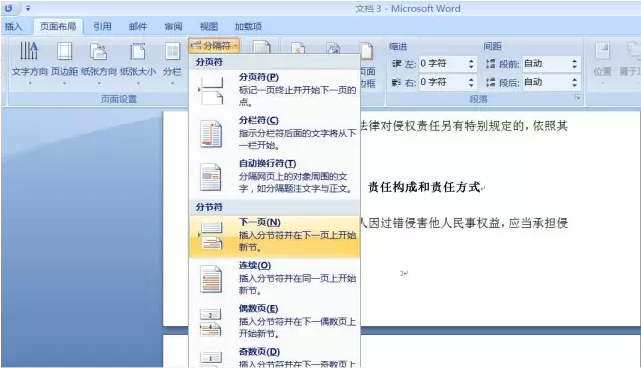Click the 偶数页(E) even page icon

click(211, 323)
